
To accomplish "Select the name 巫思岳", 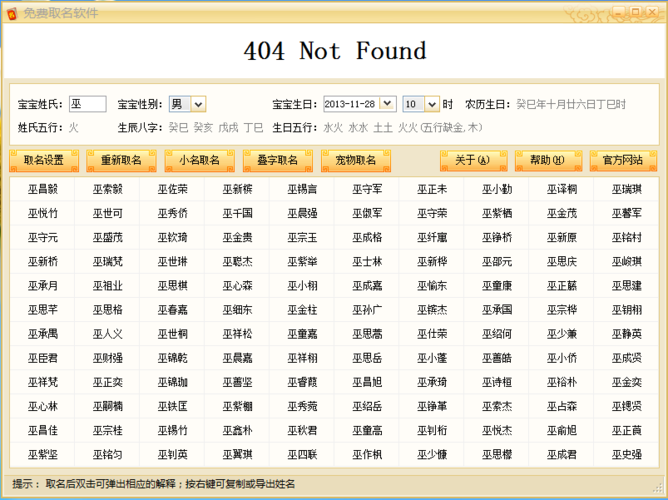I will tap(367, 358).
